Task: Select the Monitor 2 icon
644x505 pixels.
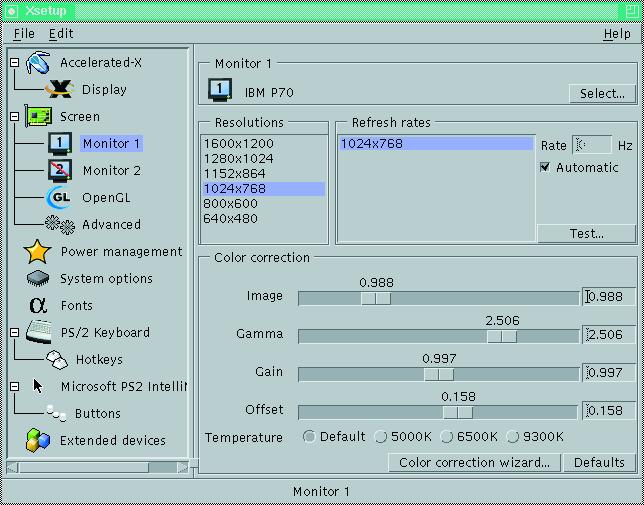Action: pos(59,171)
